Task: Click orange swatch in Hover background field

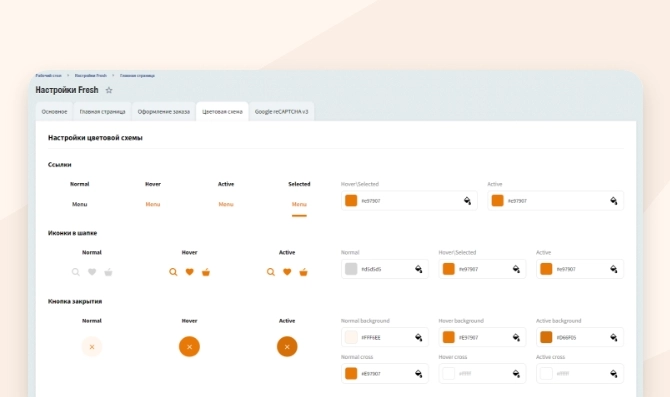Action: tap(449, 337)
